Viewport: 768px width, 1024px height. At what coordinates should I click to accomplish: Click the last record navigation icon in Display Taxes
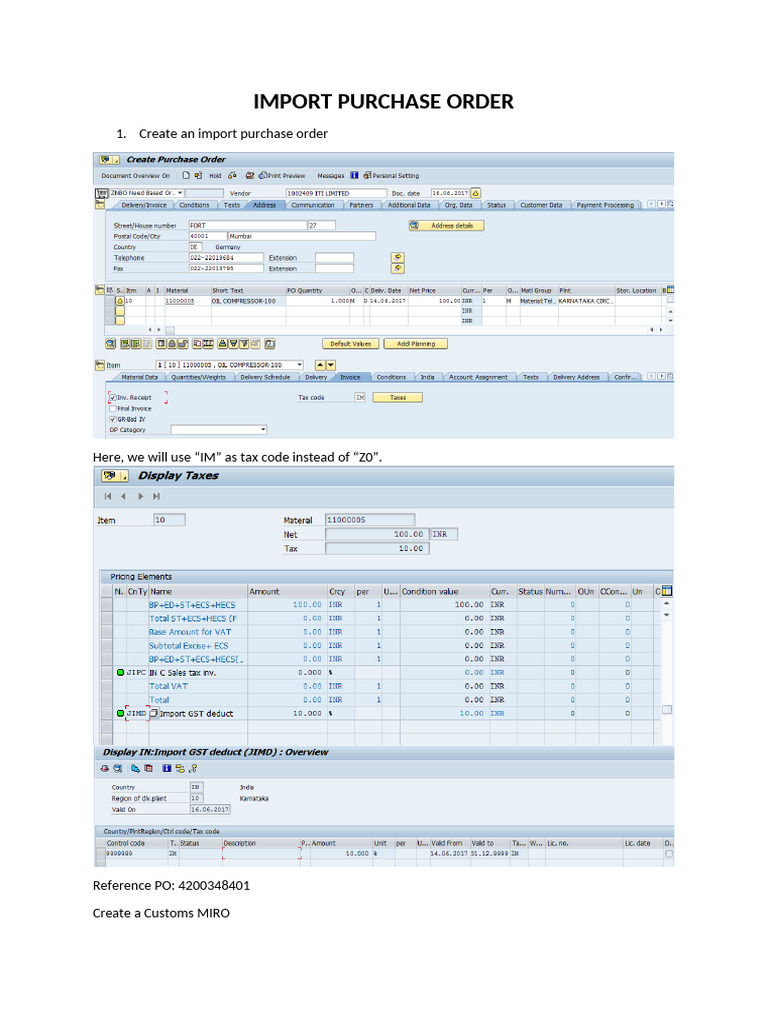click(x=157, y=496)
